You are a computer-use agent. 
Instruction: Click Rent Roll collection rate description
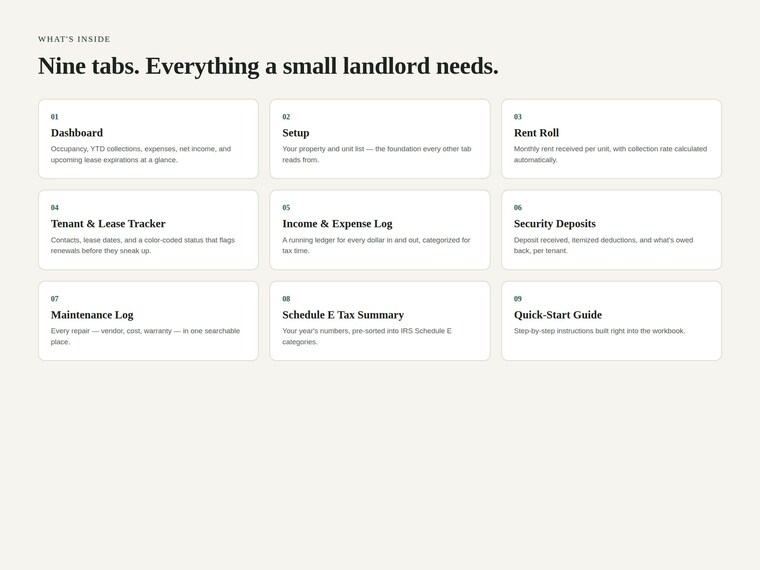(x=610, y=154)
